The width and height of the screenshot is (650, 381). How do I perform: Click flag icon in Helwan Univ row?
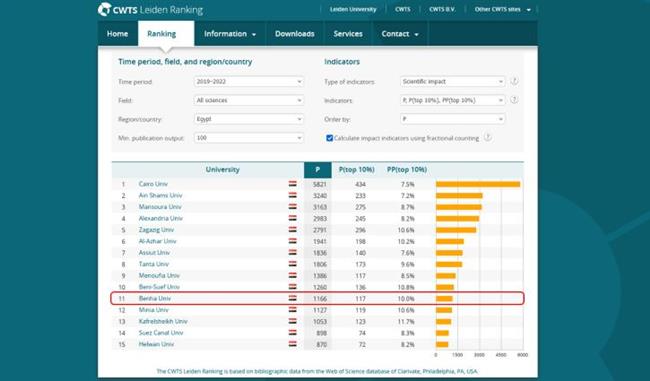click(x=293, y=344)
